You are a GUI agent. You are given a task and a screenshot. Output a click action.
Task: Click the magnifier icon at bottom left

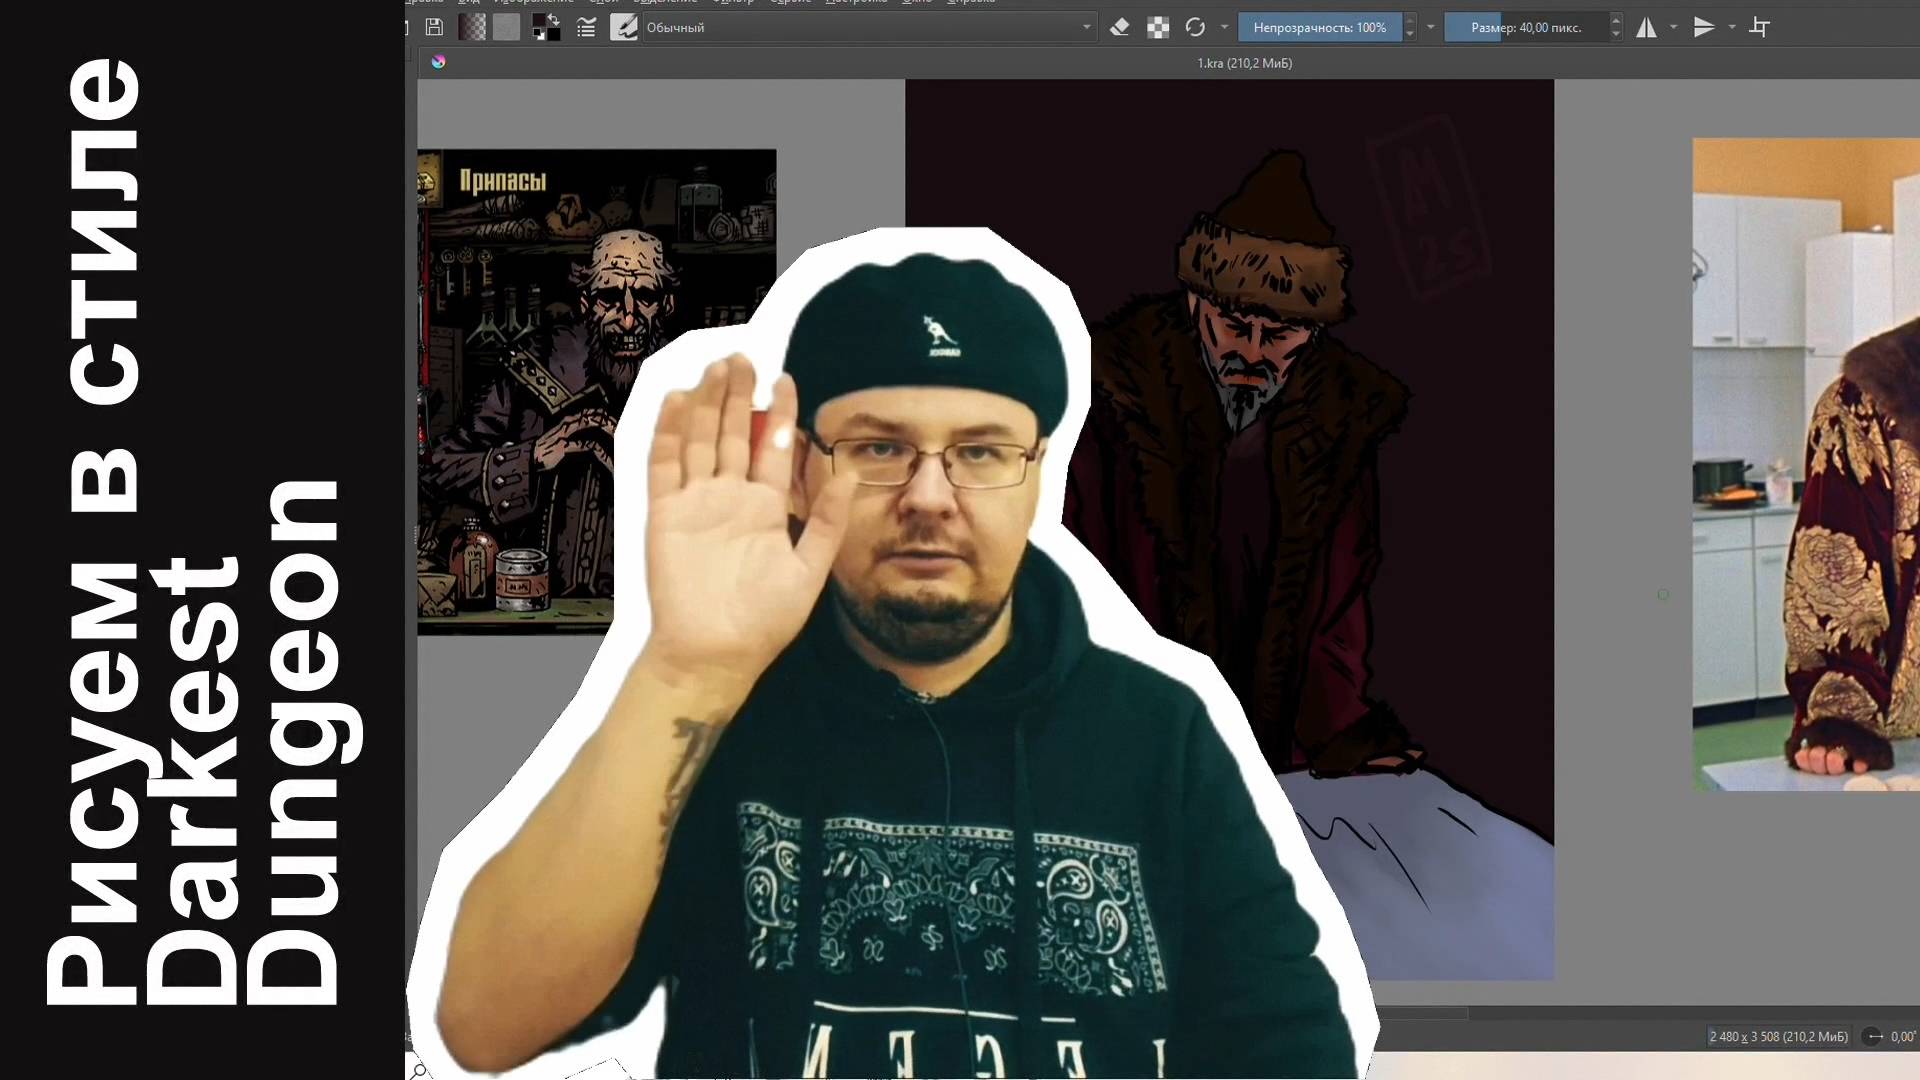(419, 1071)
